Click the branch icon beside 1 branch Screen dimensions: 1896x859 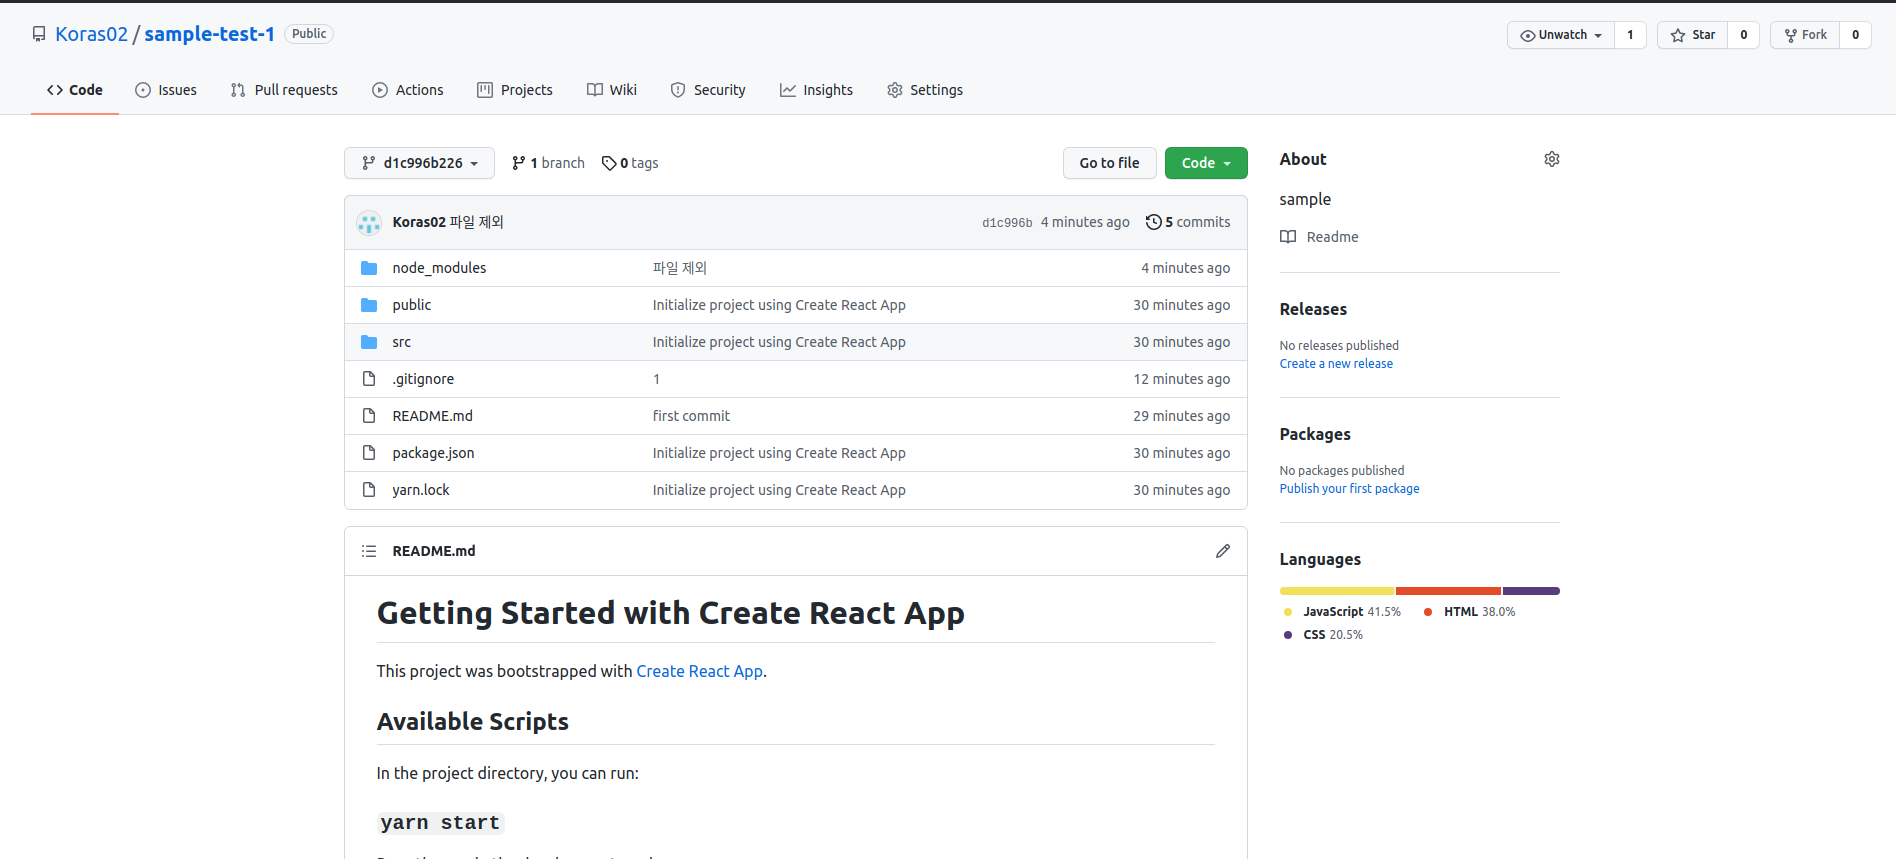click(x=518, y=163)
